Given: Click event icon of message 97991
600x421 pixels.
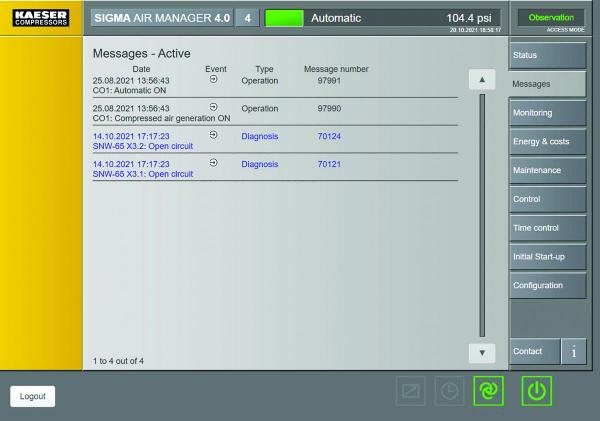Looking at the screenshot, I should point(214,79).
